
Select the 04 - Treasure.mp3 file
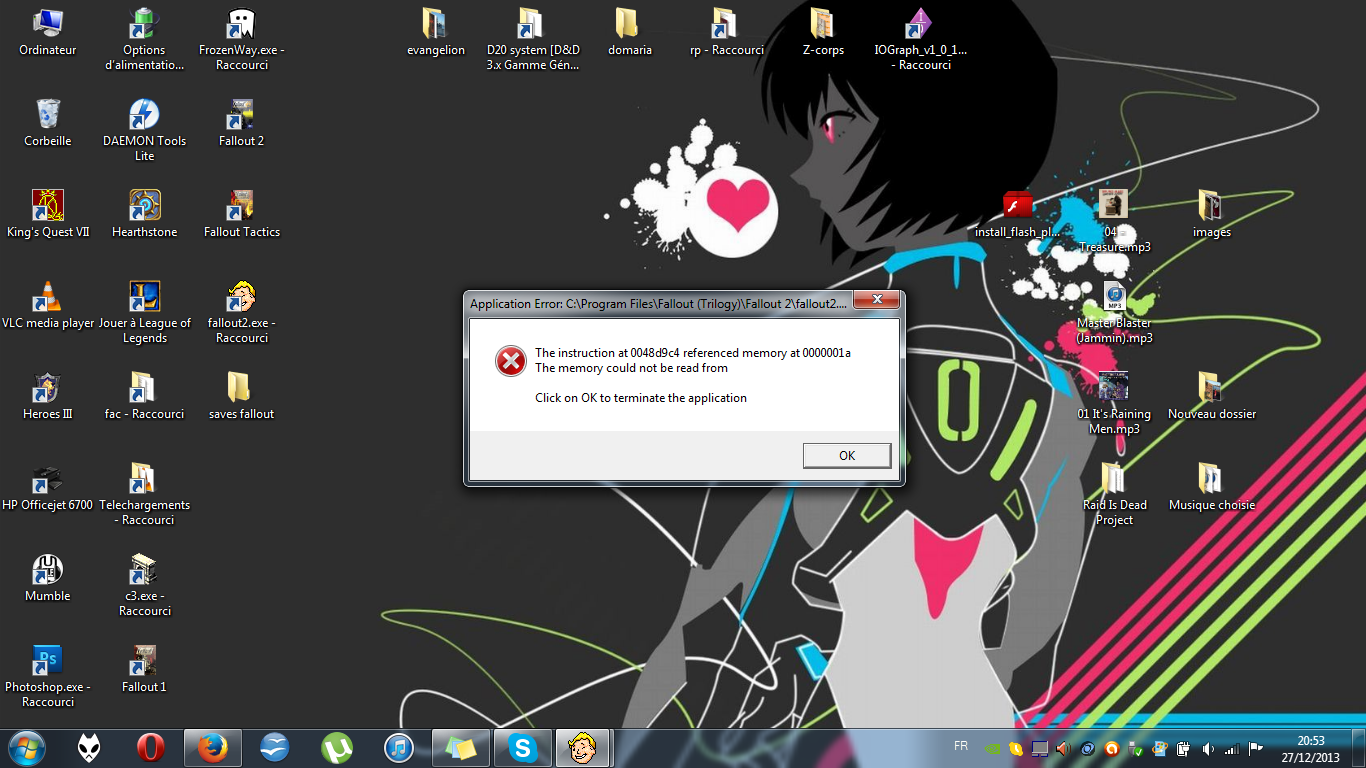1114,220
